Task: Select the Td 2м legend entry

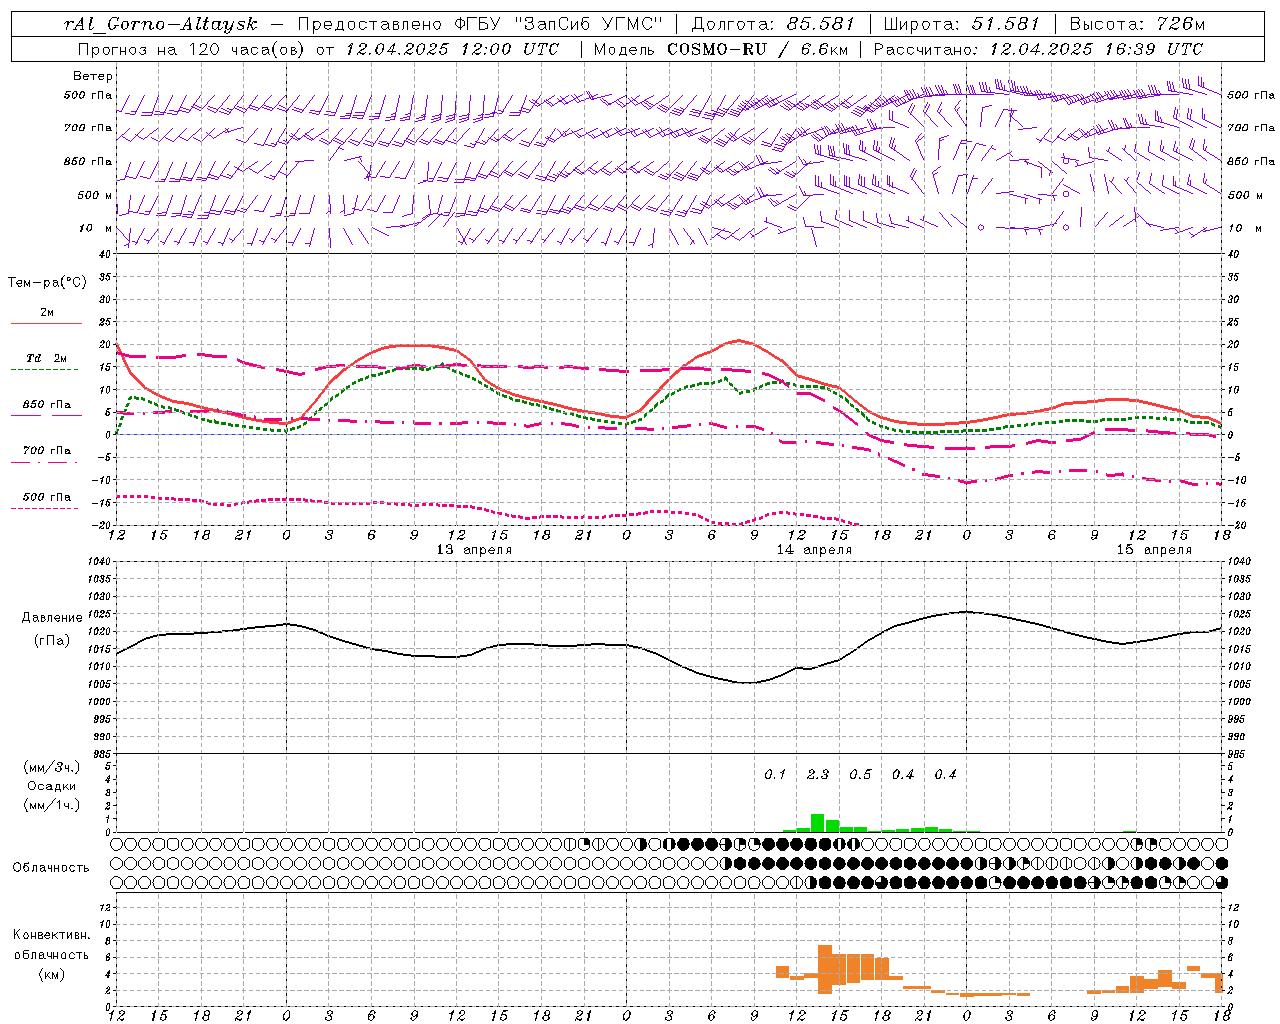Action: [x=46, y=359]
